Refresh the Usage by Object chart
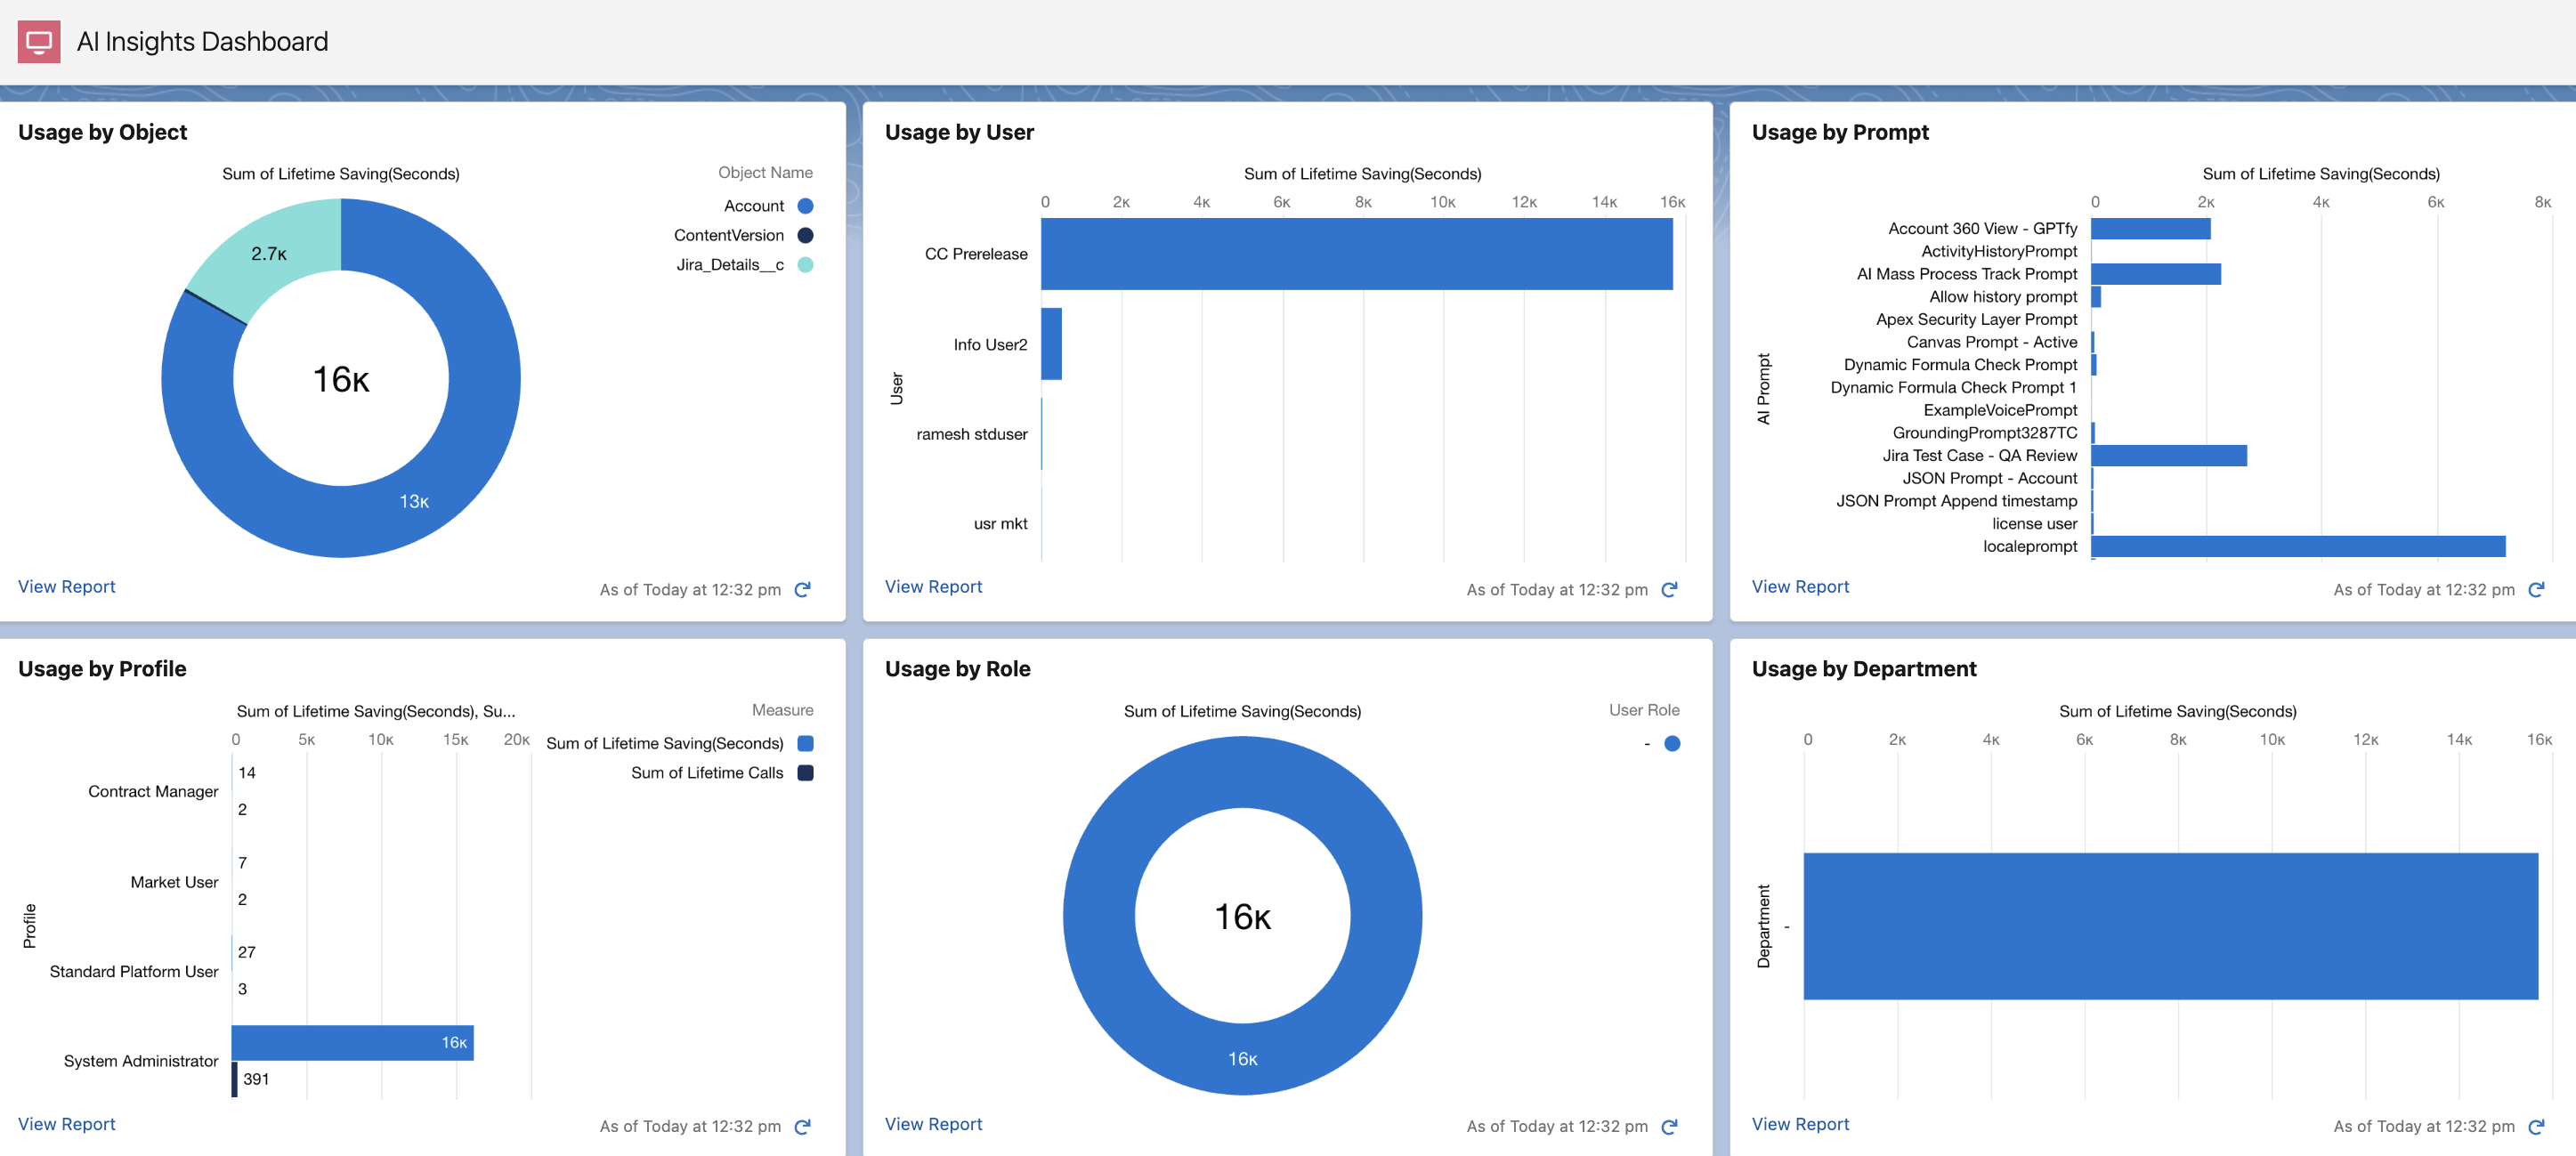This screenshot has height=1156, width=2576. (802, 590)
